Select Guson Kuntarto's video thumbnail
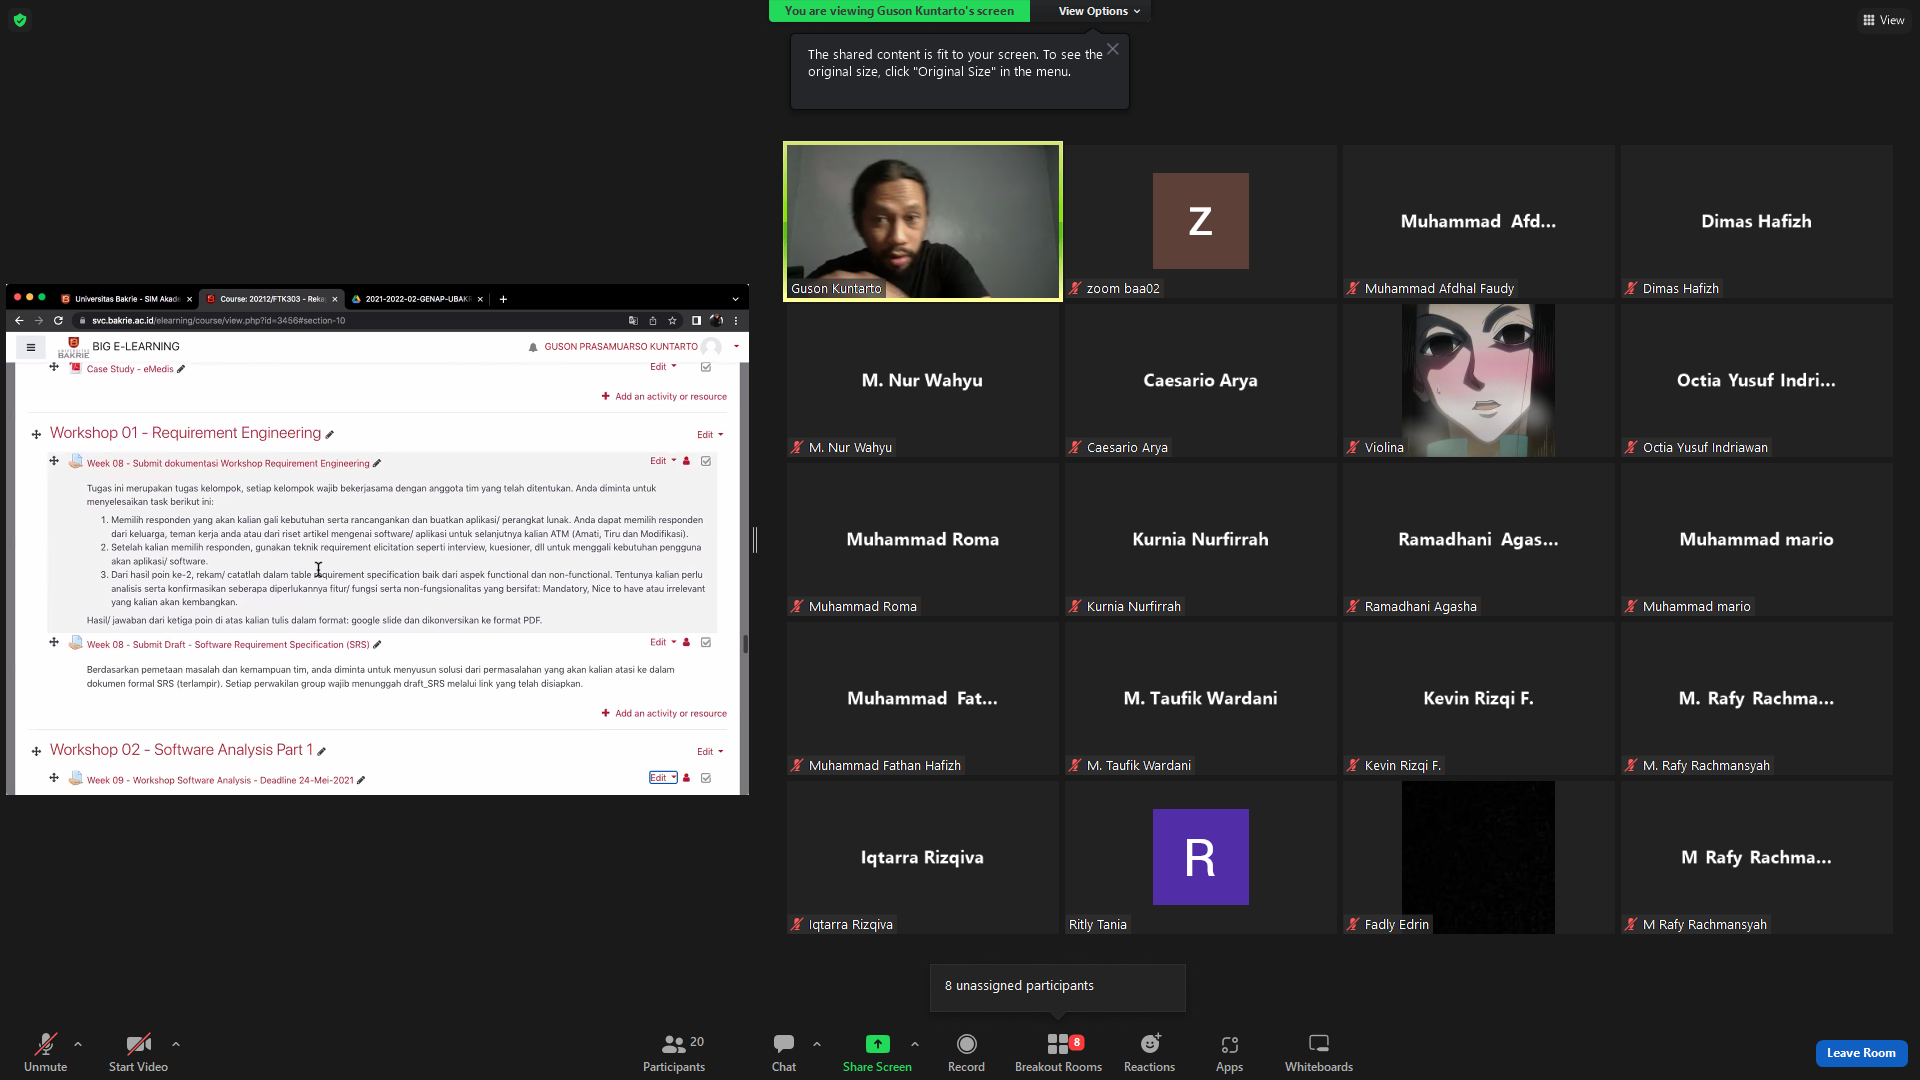This screenshot has width=1920, height=1080. tap(922, 221)
